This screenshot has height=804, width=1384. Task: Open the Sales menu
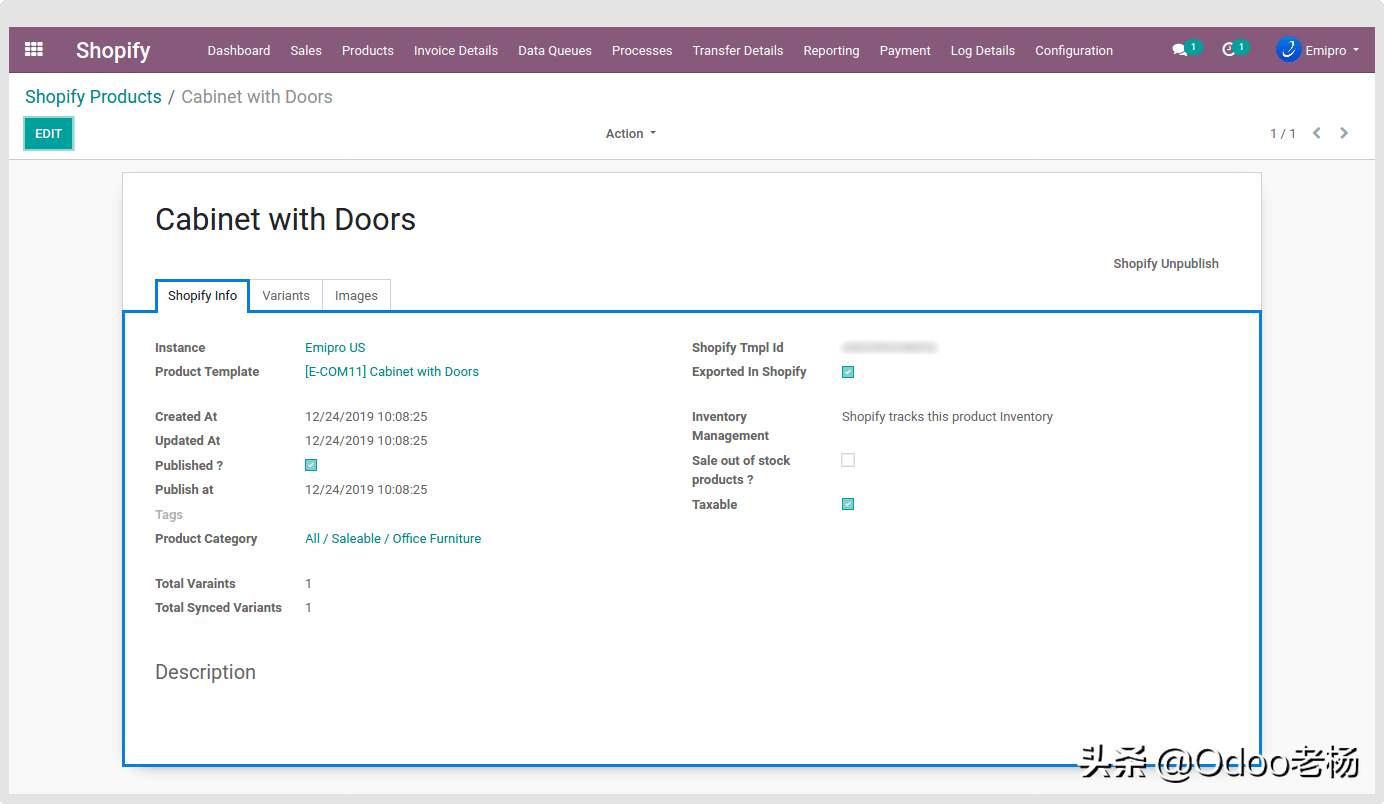pos(306,50)
